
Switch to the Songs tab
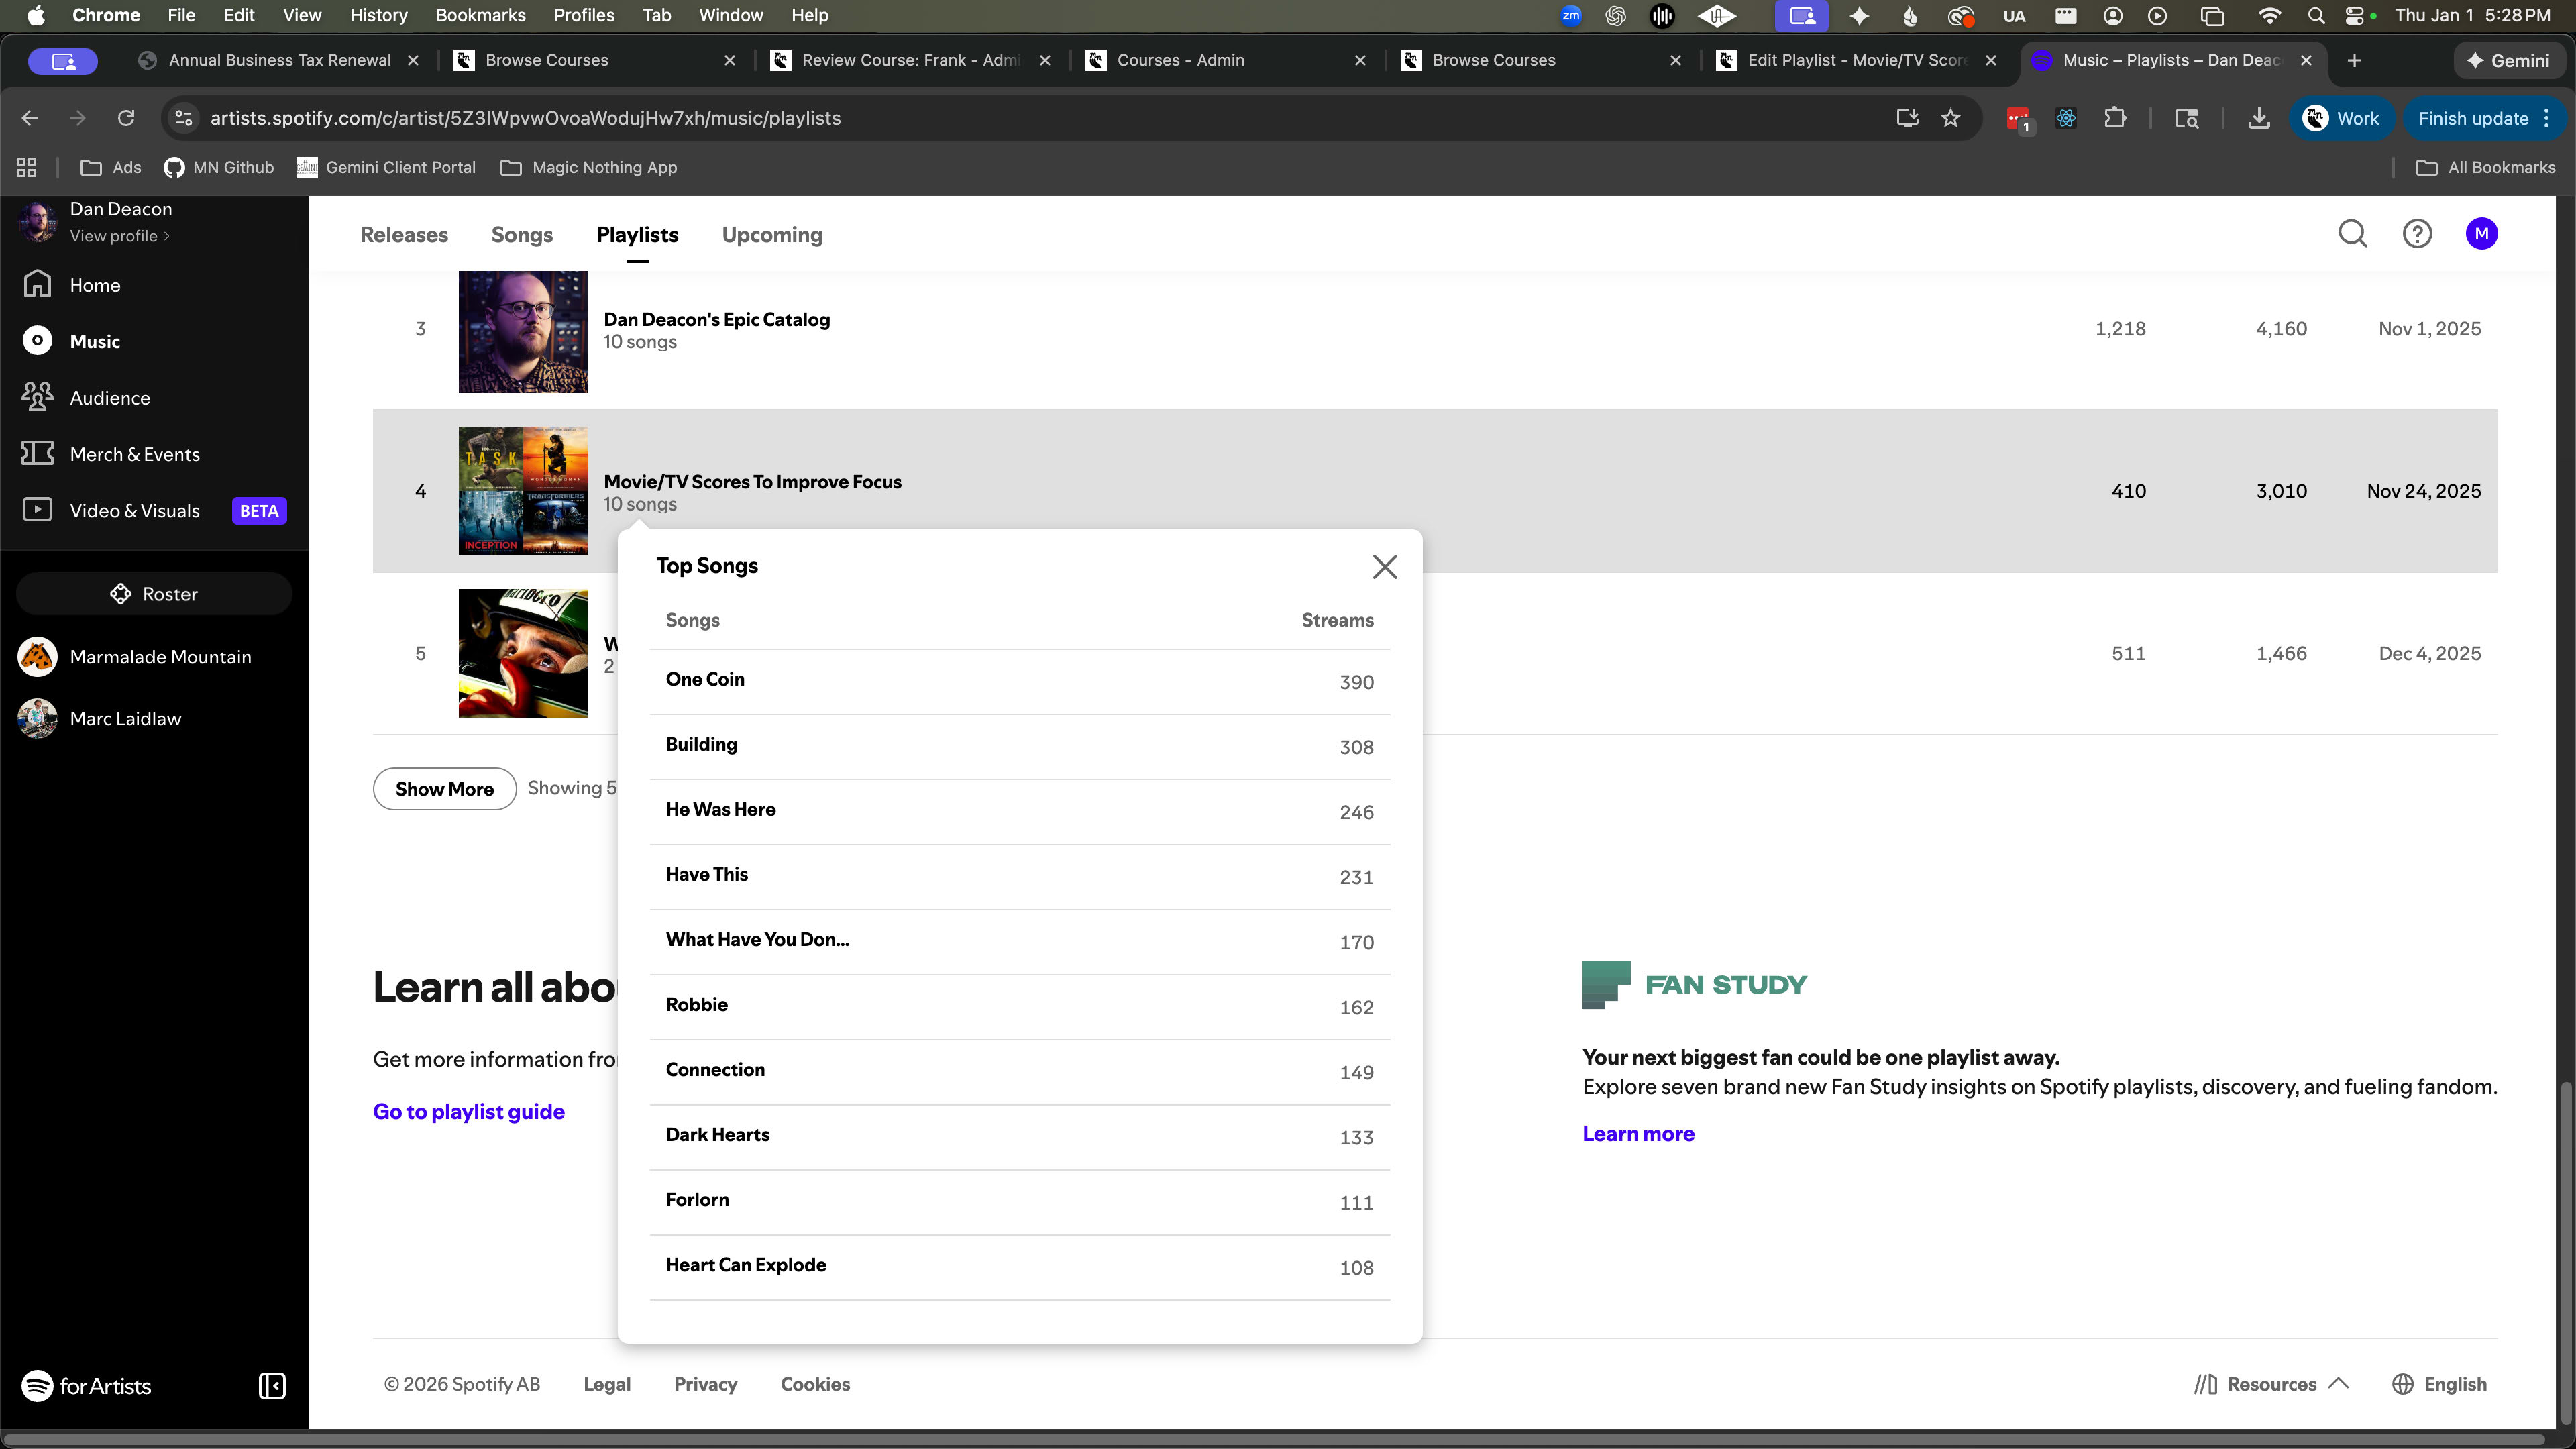(x=521, y=235)
